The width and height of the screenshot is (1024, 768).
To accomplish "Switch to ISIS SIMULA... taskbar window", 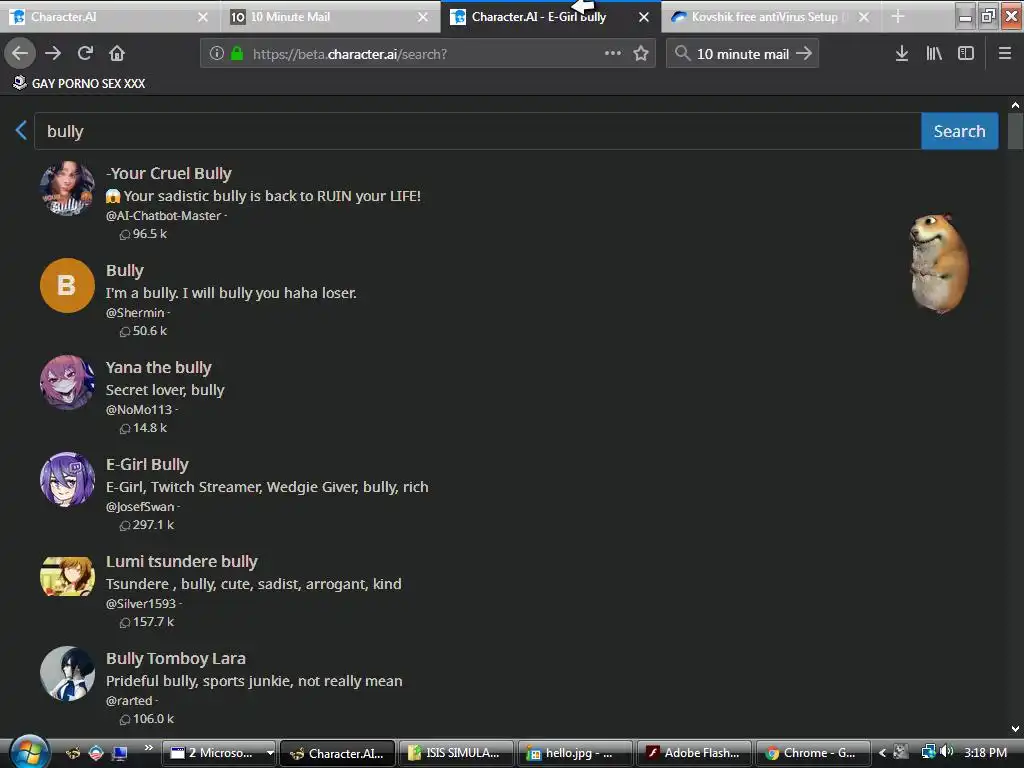I will point(455,753).
